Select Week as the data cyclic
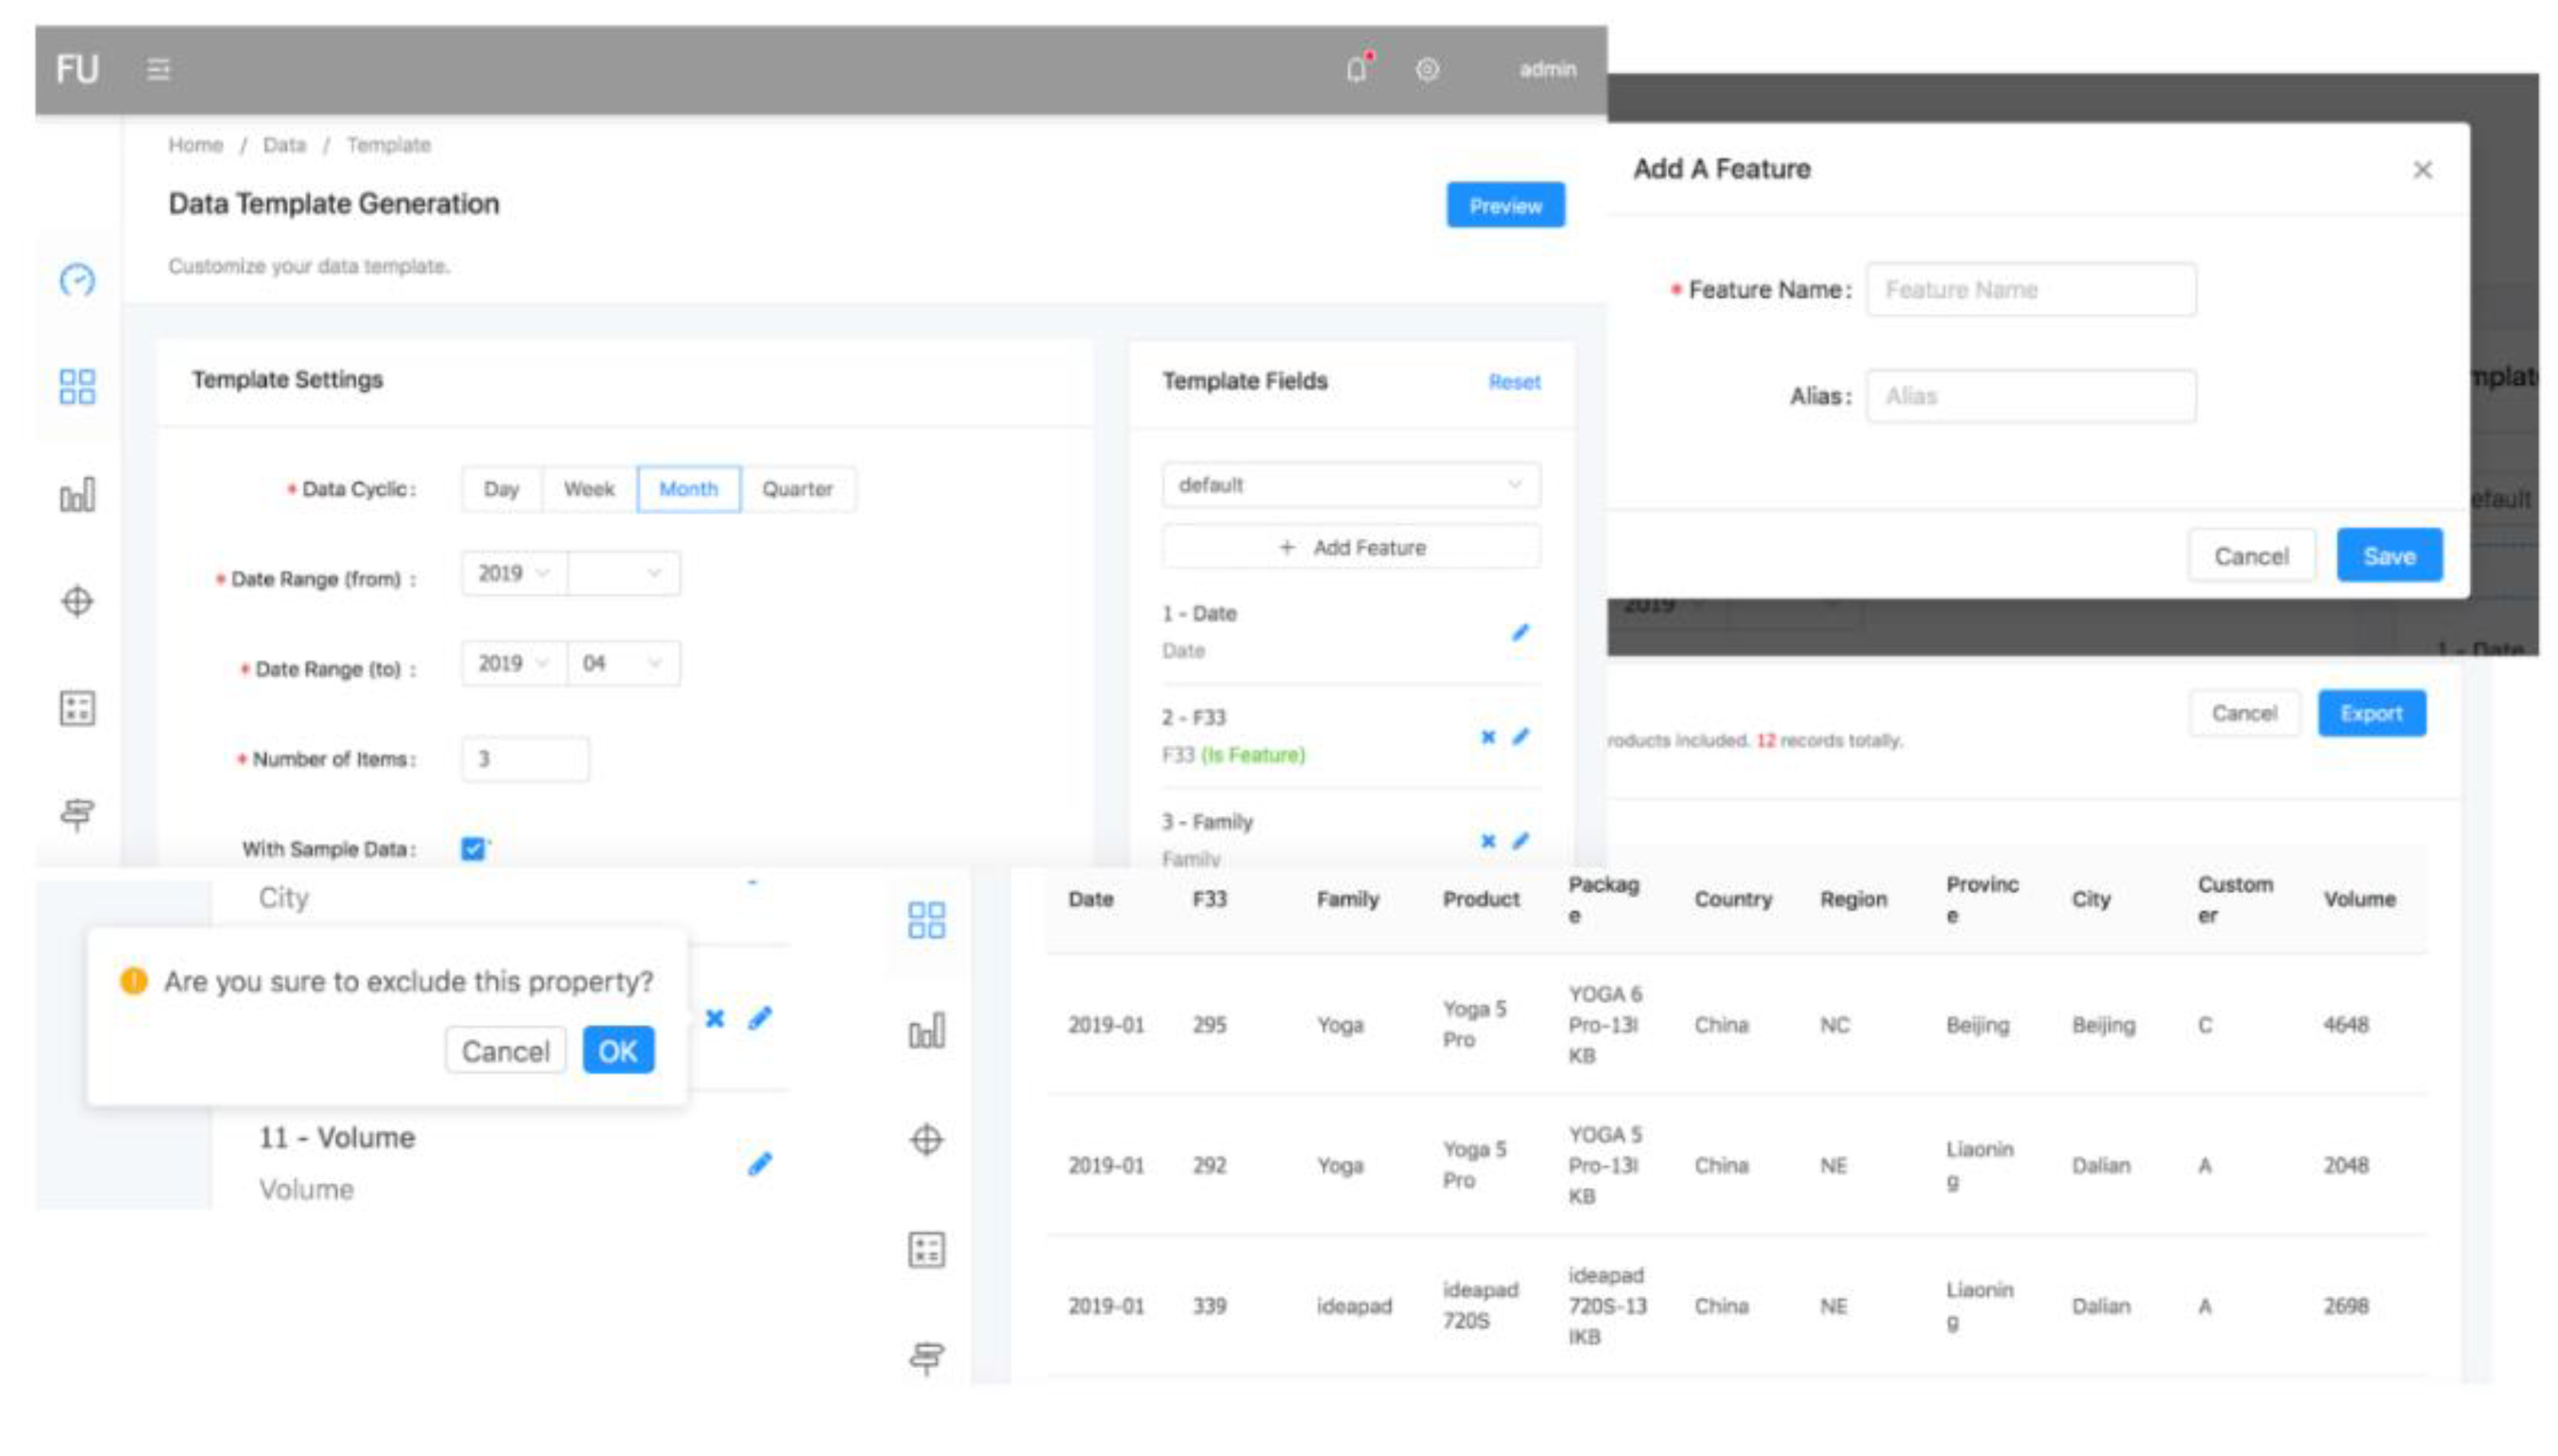Viewport: 2558px width, 1456px height. [x=589, y=489]
